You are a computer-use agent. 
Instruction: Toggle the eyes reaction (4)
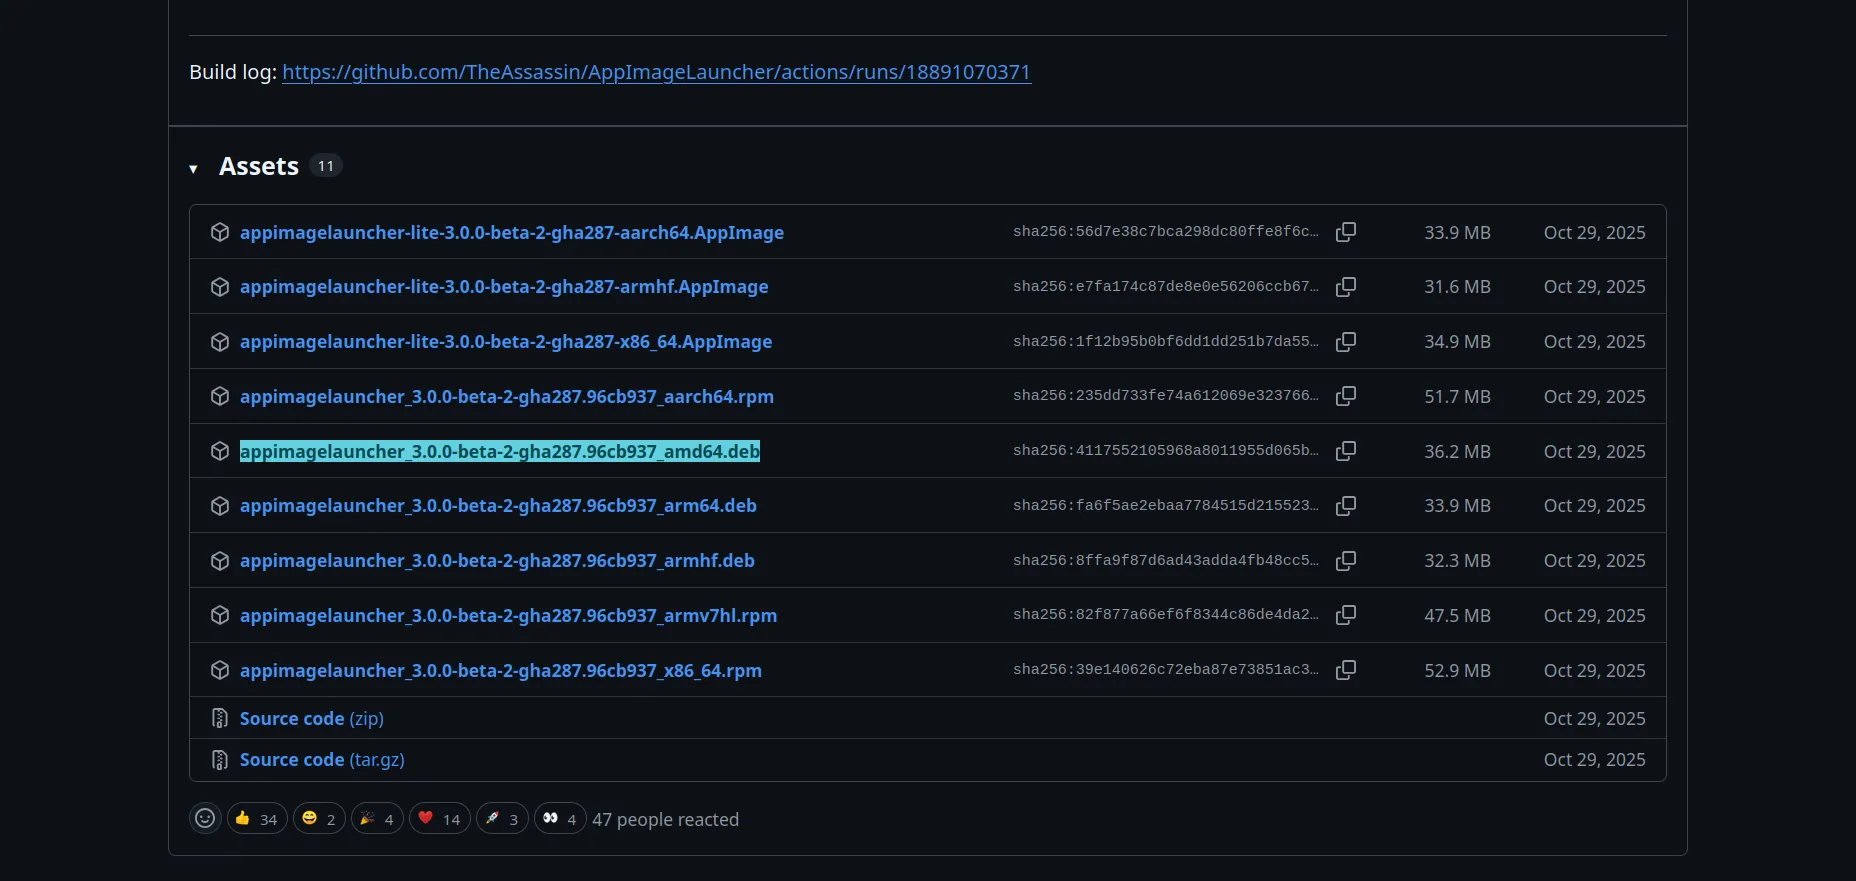point(560,819)
